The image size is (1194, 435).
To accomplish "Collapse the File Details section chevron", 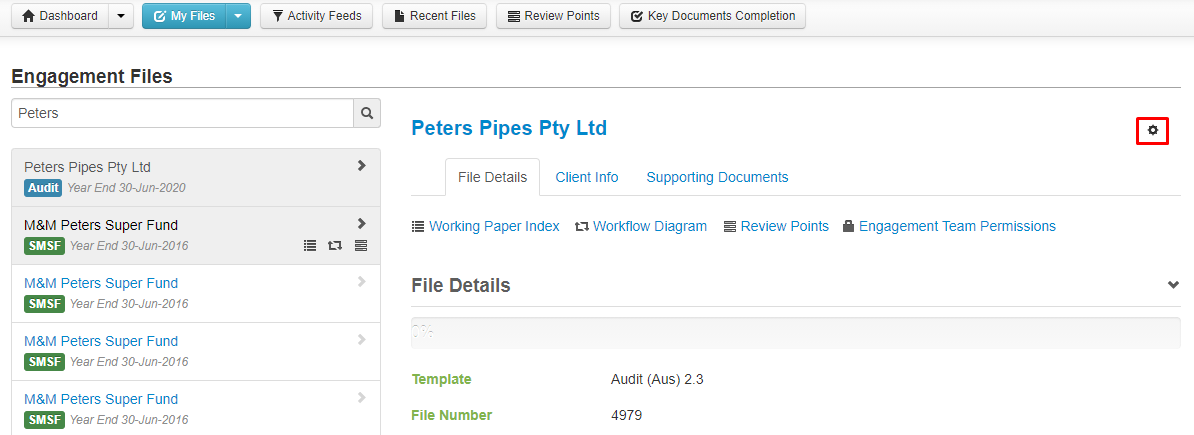I will click(1173, 285).
